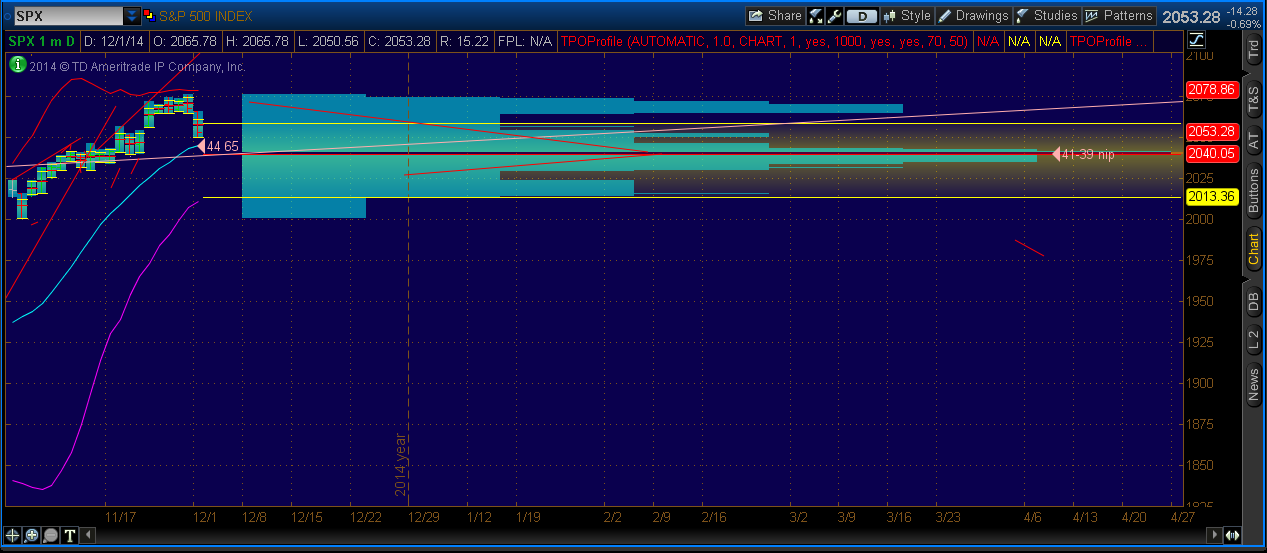Open the T&S sidebar tab
The height and width of the screenshot is (553, 1267).
pyautogui.click(x=1254, y=97)
